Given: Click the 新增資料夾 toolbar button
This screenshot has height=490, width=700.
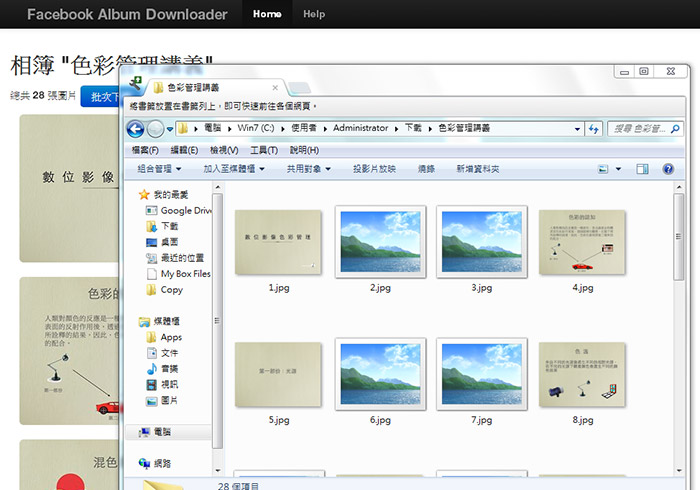Looking at the screenshot, I should pos(478,169).
